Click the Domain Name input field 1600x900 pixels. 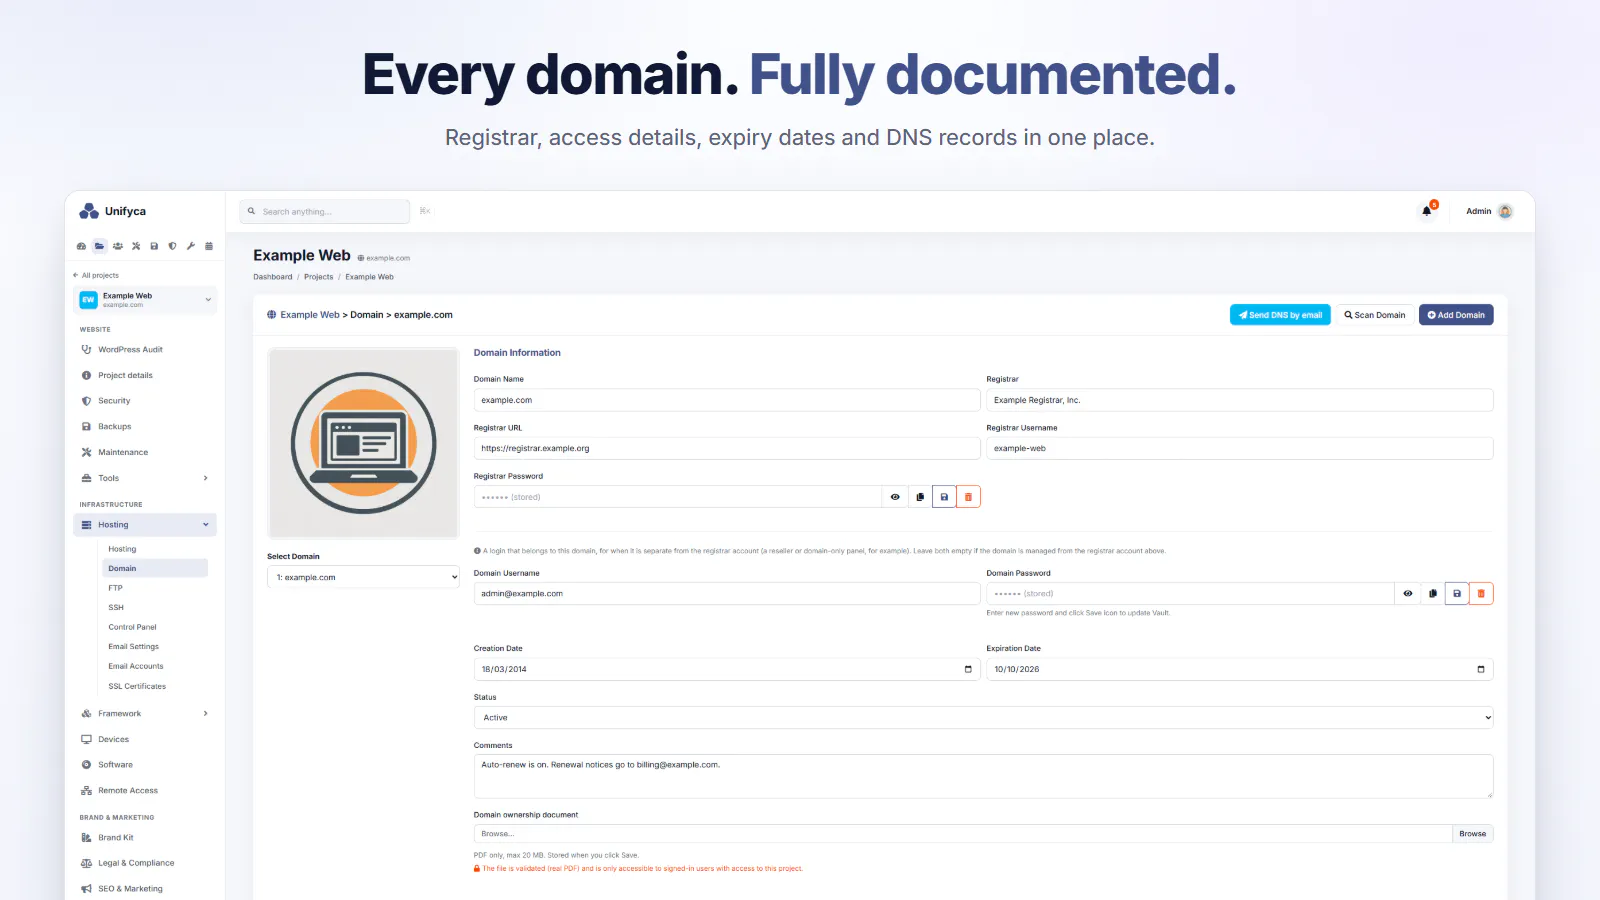coord(727,400)
